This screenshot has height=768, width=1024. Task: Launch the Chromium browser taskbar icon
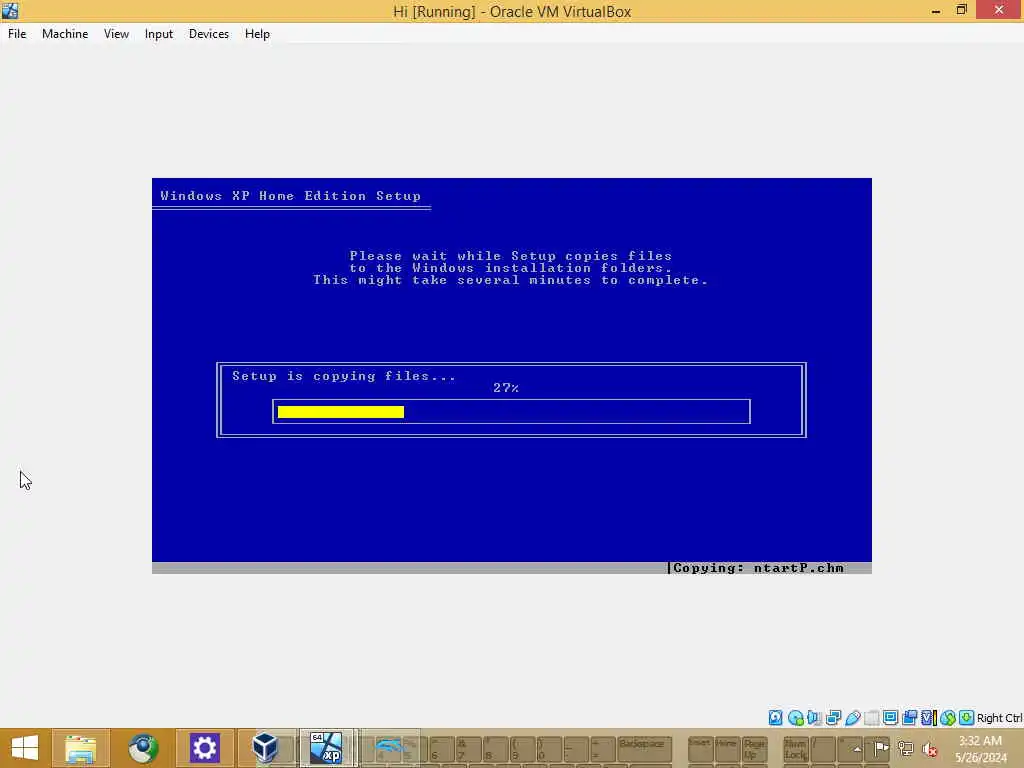pos(143,748)
